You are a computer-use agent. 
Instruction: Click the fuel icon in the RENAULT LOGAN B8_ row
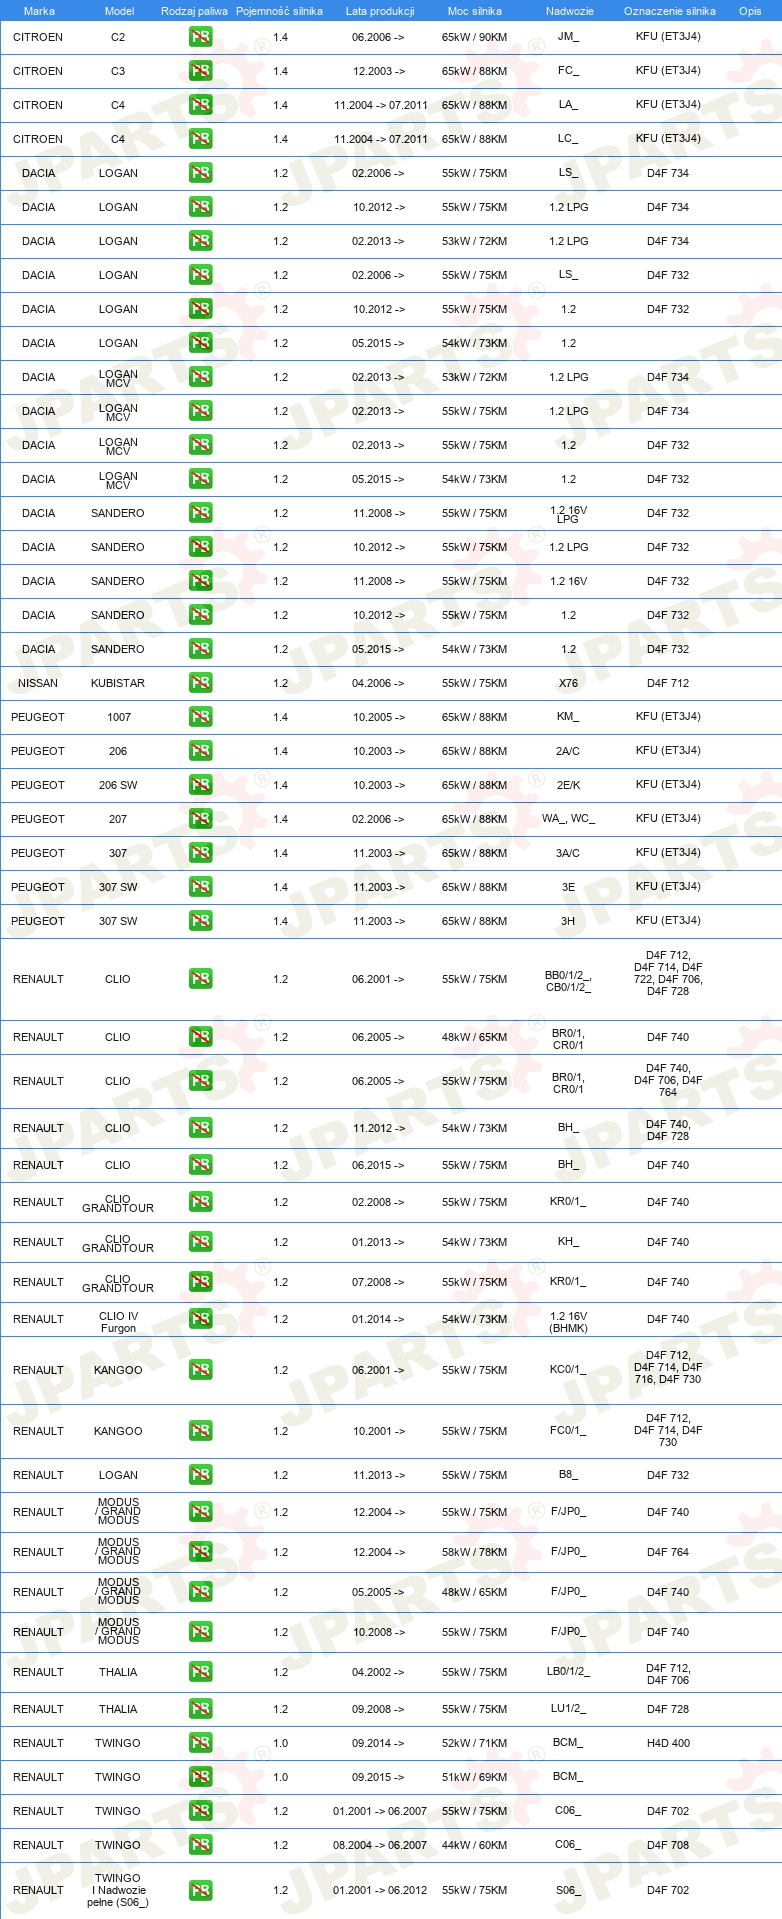point(201,1475)
